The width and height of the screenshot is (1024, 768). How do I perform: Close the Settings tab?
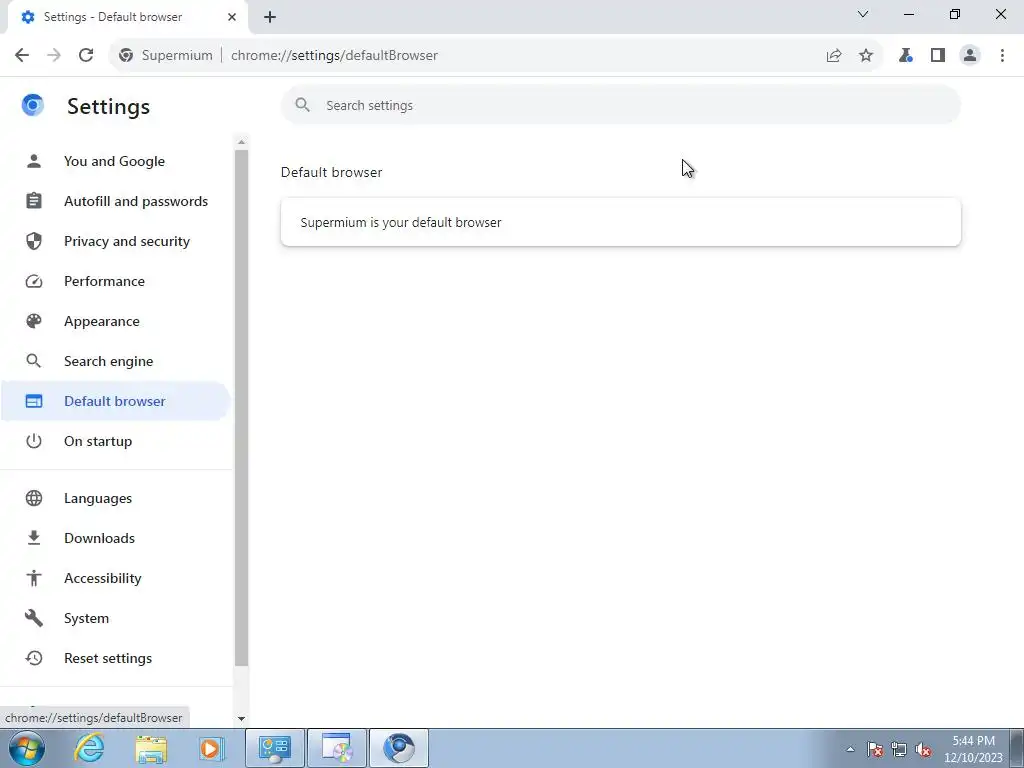click(232, 17)
